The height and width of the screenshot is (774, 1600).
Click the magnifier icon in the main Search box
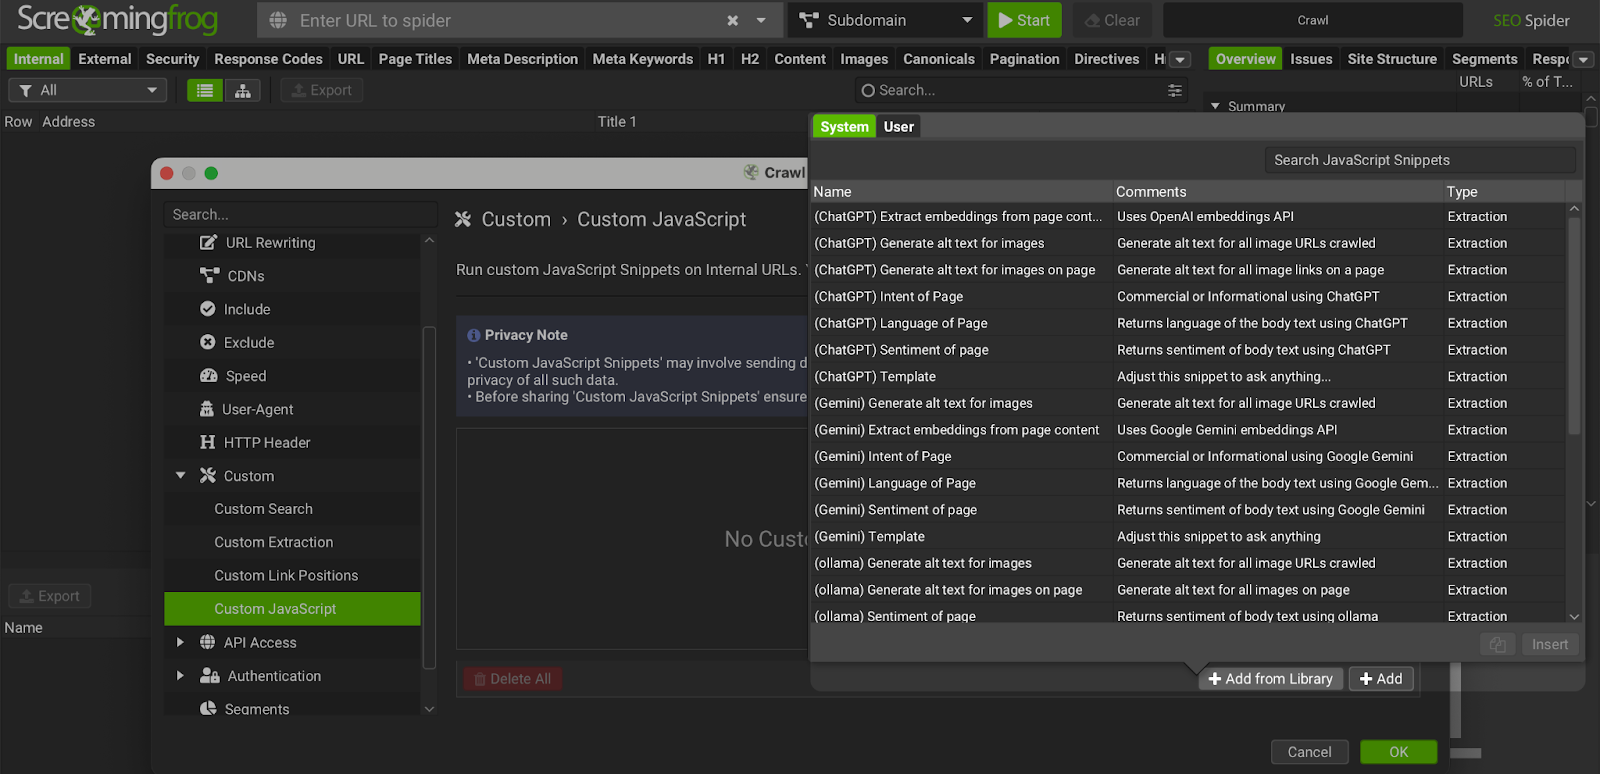[x=868, y=90]
